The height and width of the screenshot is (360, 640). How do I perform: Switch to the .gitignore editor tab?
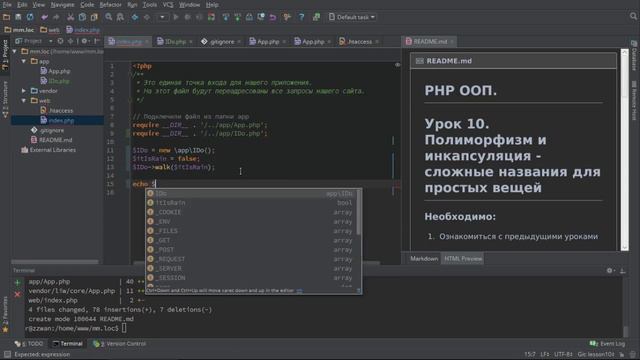[x=221, y=42]
